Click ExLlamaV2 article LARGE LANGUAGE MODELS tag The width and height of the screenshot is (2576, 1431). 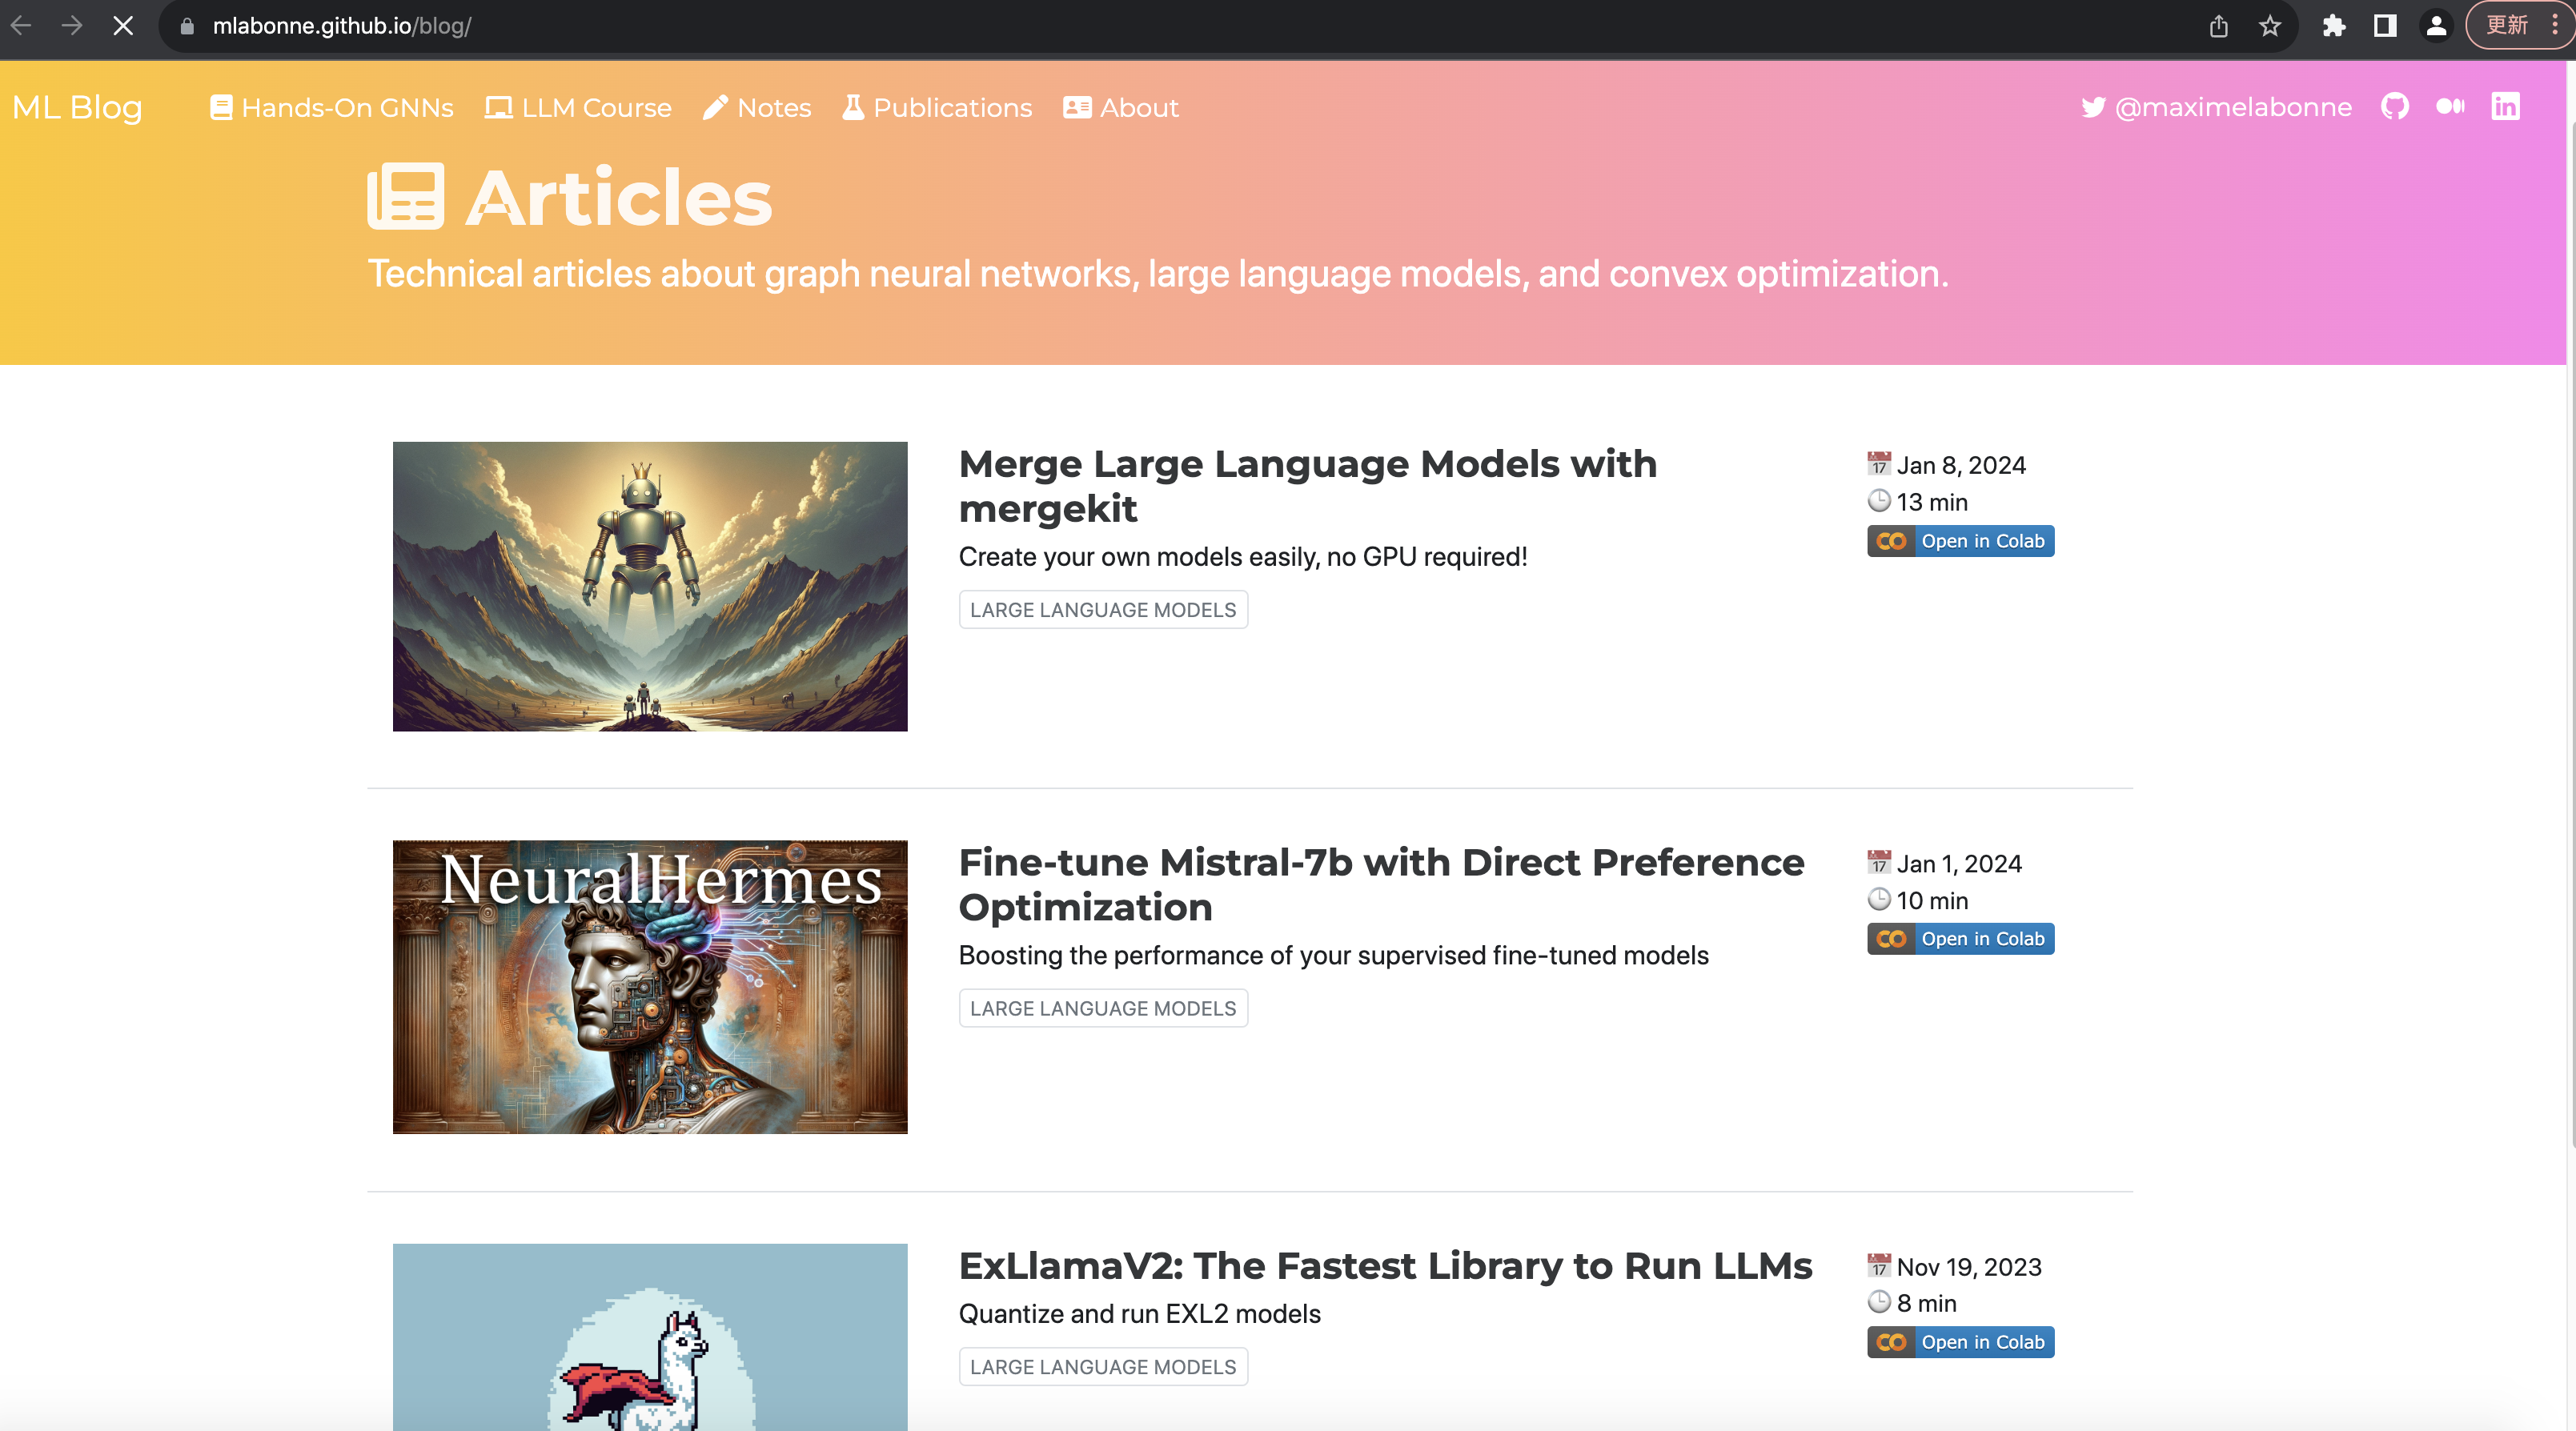click(1102, 1367)
